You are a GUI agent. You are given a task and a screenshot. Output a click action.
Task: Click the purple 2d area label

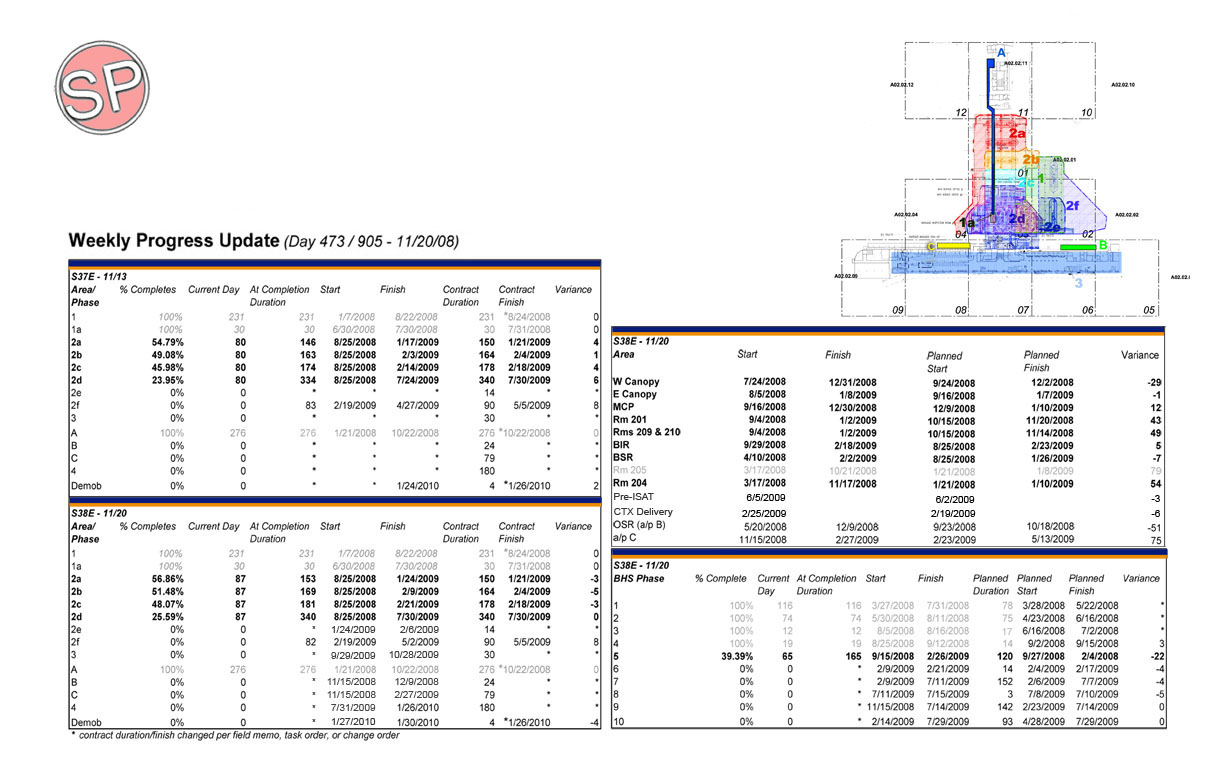pyautogui.click(x=1017, y=219)
